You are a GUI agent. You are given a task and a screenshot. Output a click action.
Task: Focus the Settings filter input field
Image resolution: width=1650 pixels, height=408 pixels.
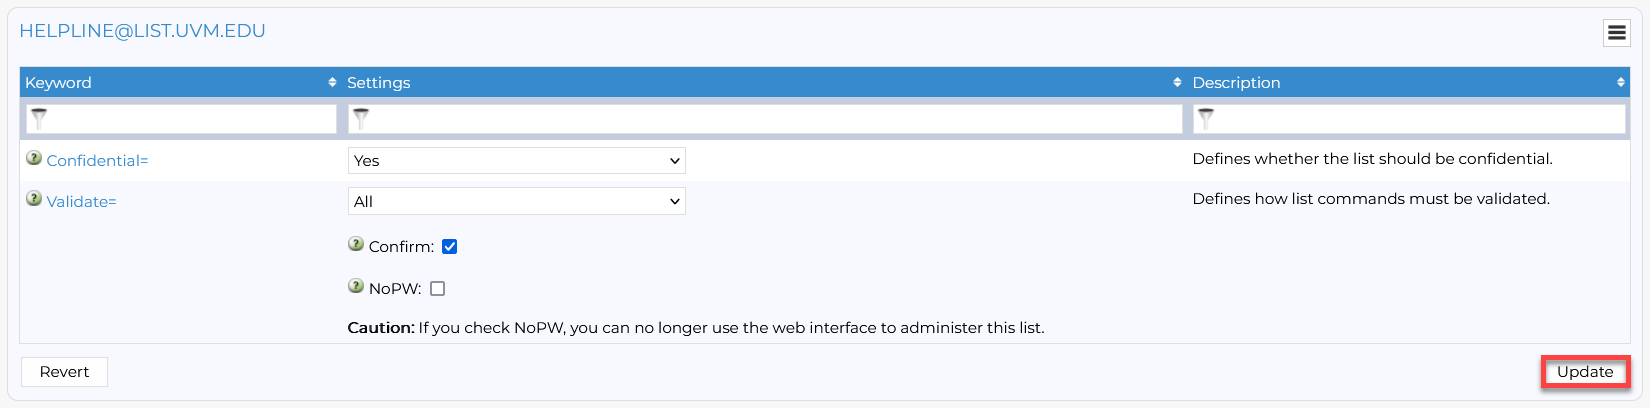772,119
